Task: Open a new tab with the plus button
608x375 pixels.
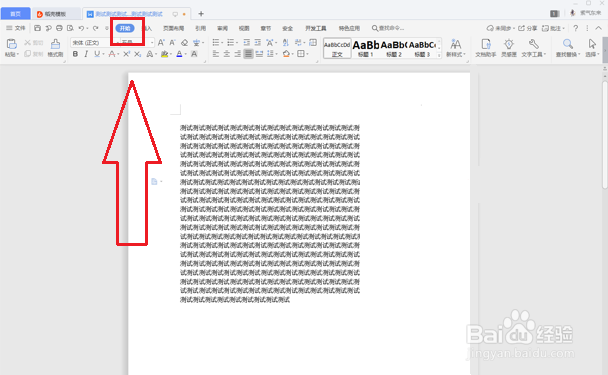Action: pos(201,14)
